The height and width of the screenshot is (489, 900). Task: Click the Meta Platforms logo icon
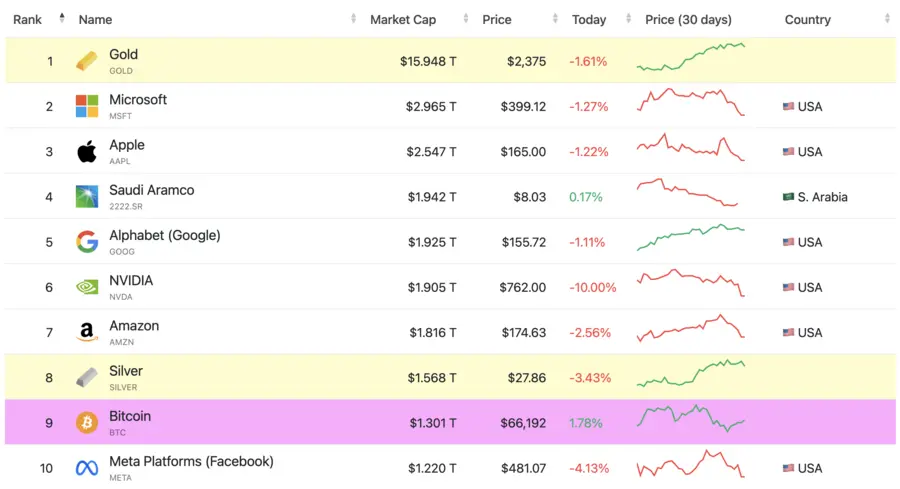[87, 468]
